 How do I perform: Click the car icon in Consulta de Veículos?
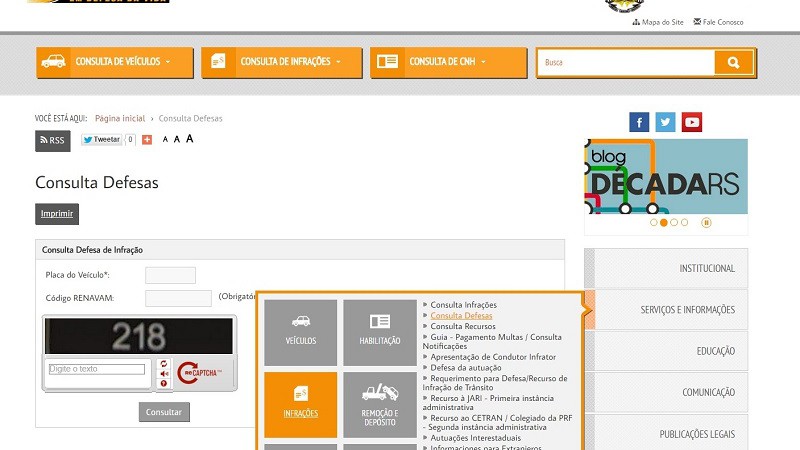[x=54, y=62]
